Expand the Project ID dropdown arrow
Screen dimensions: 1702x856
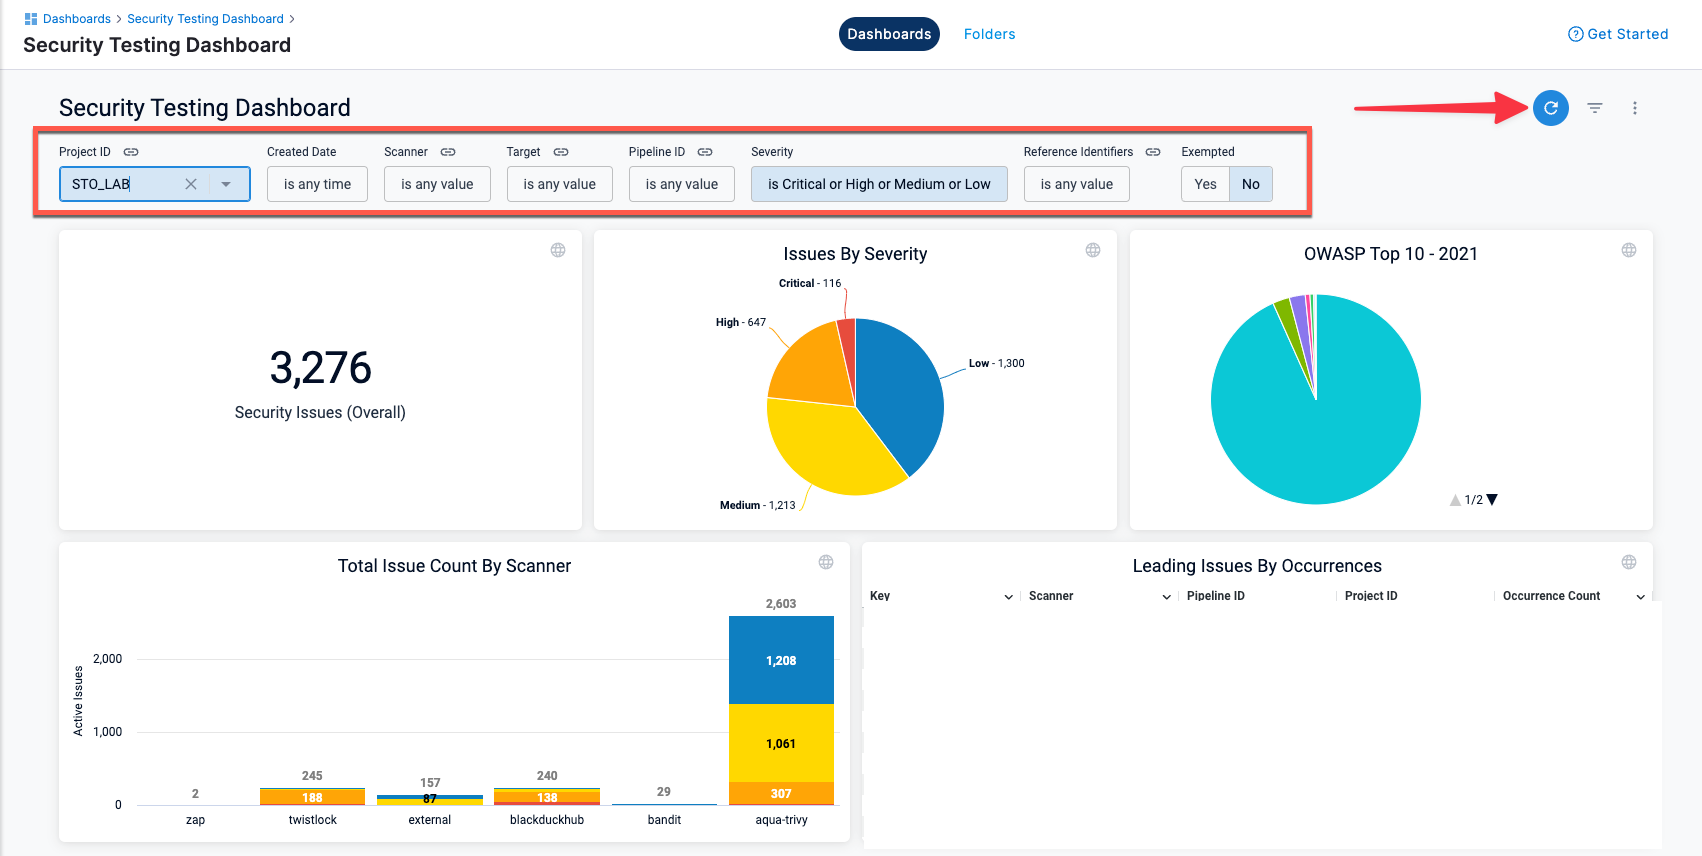226,184
